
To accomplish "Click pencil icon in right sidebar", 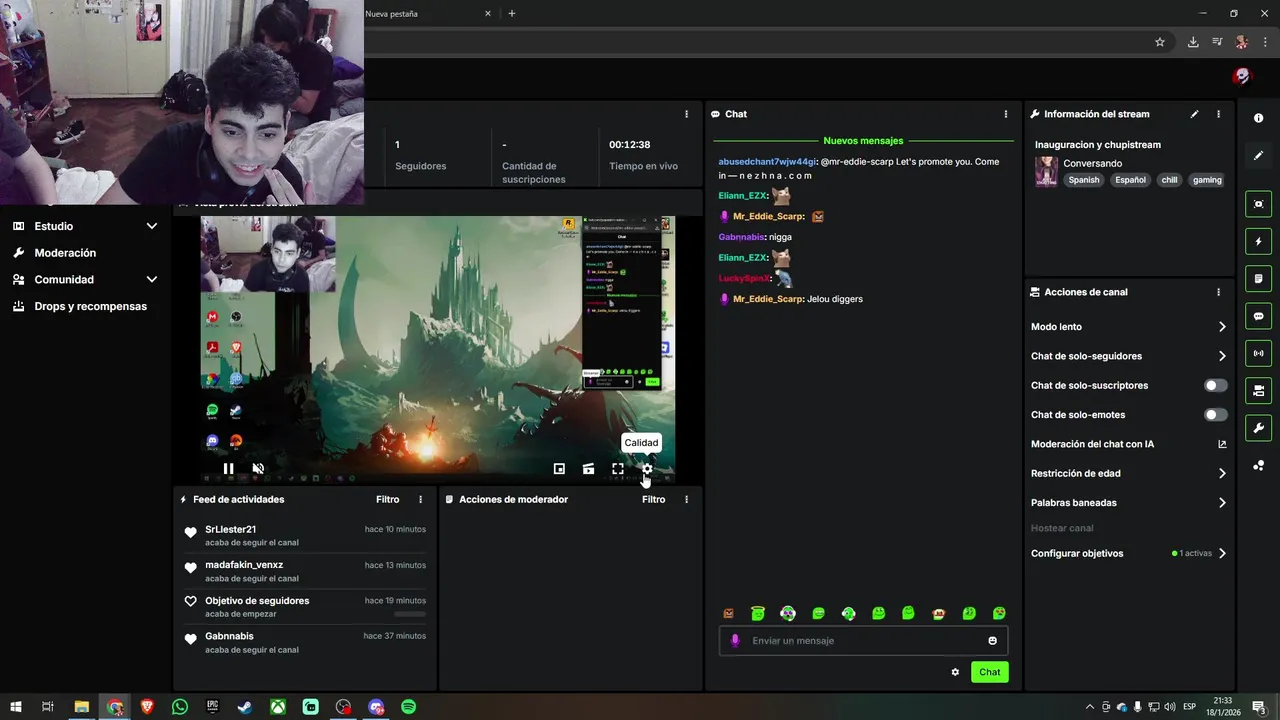I will (x=1258, y=155).
